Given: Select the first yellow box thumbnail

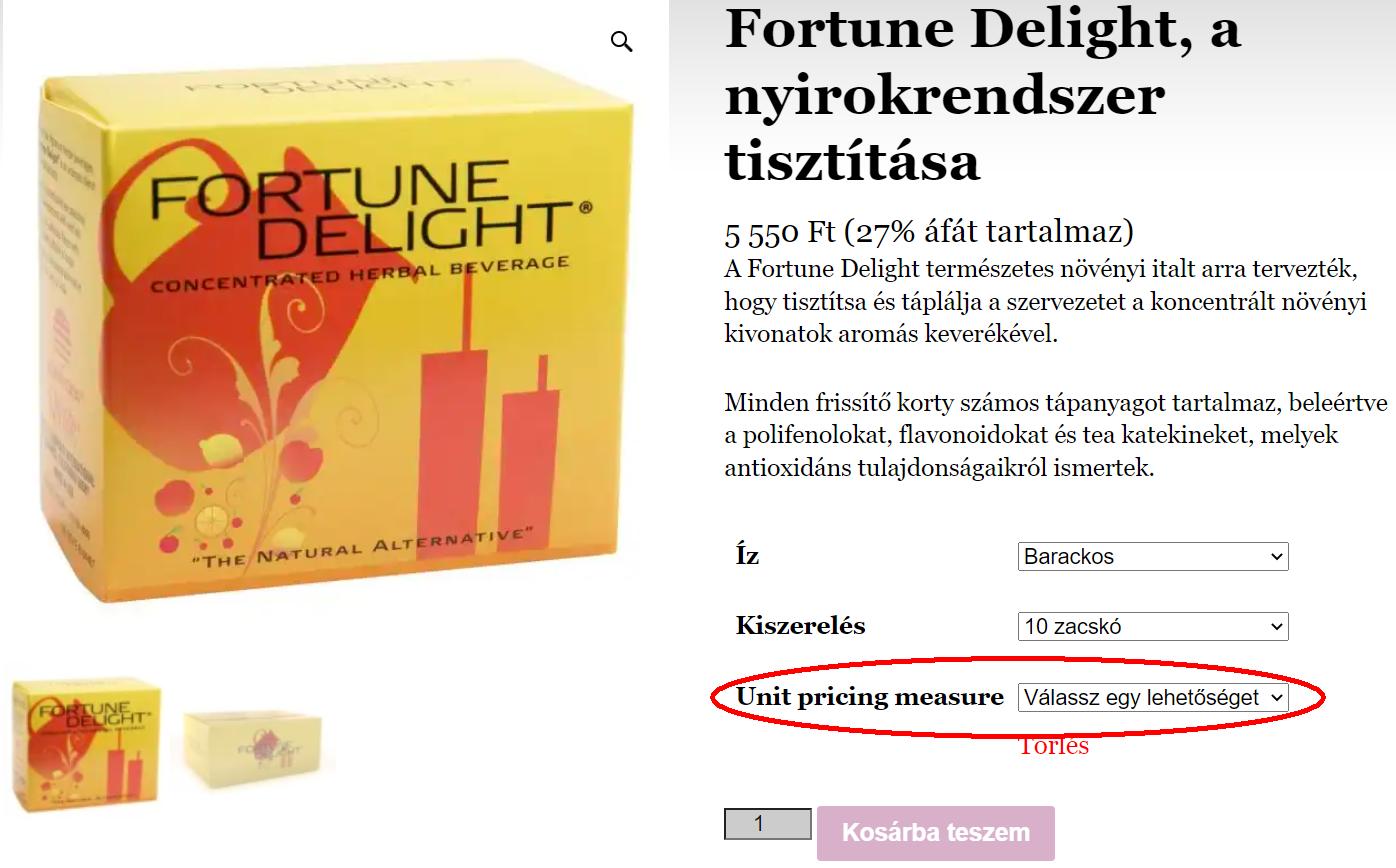Looking at the screenshot, I should (87, 745).
